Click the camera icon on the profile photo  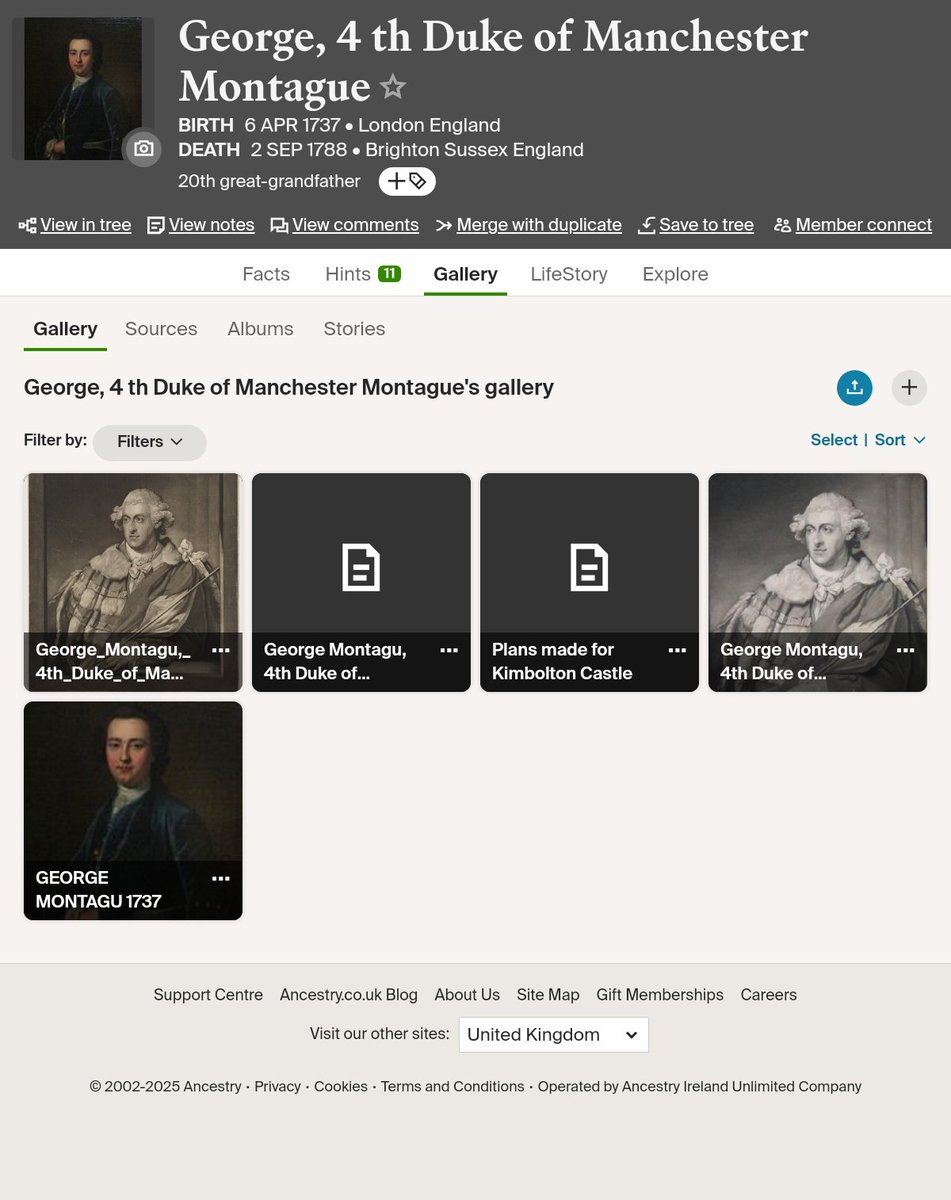(143, 148)
